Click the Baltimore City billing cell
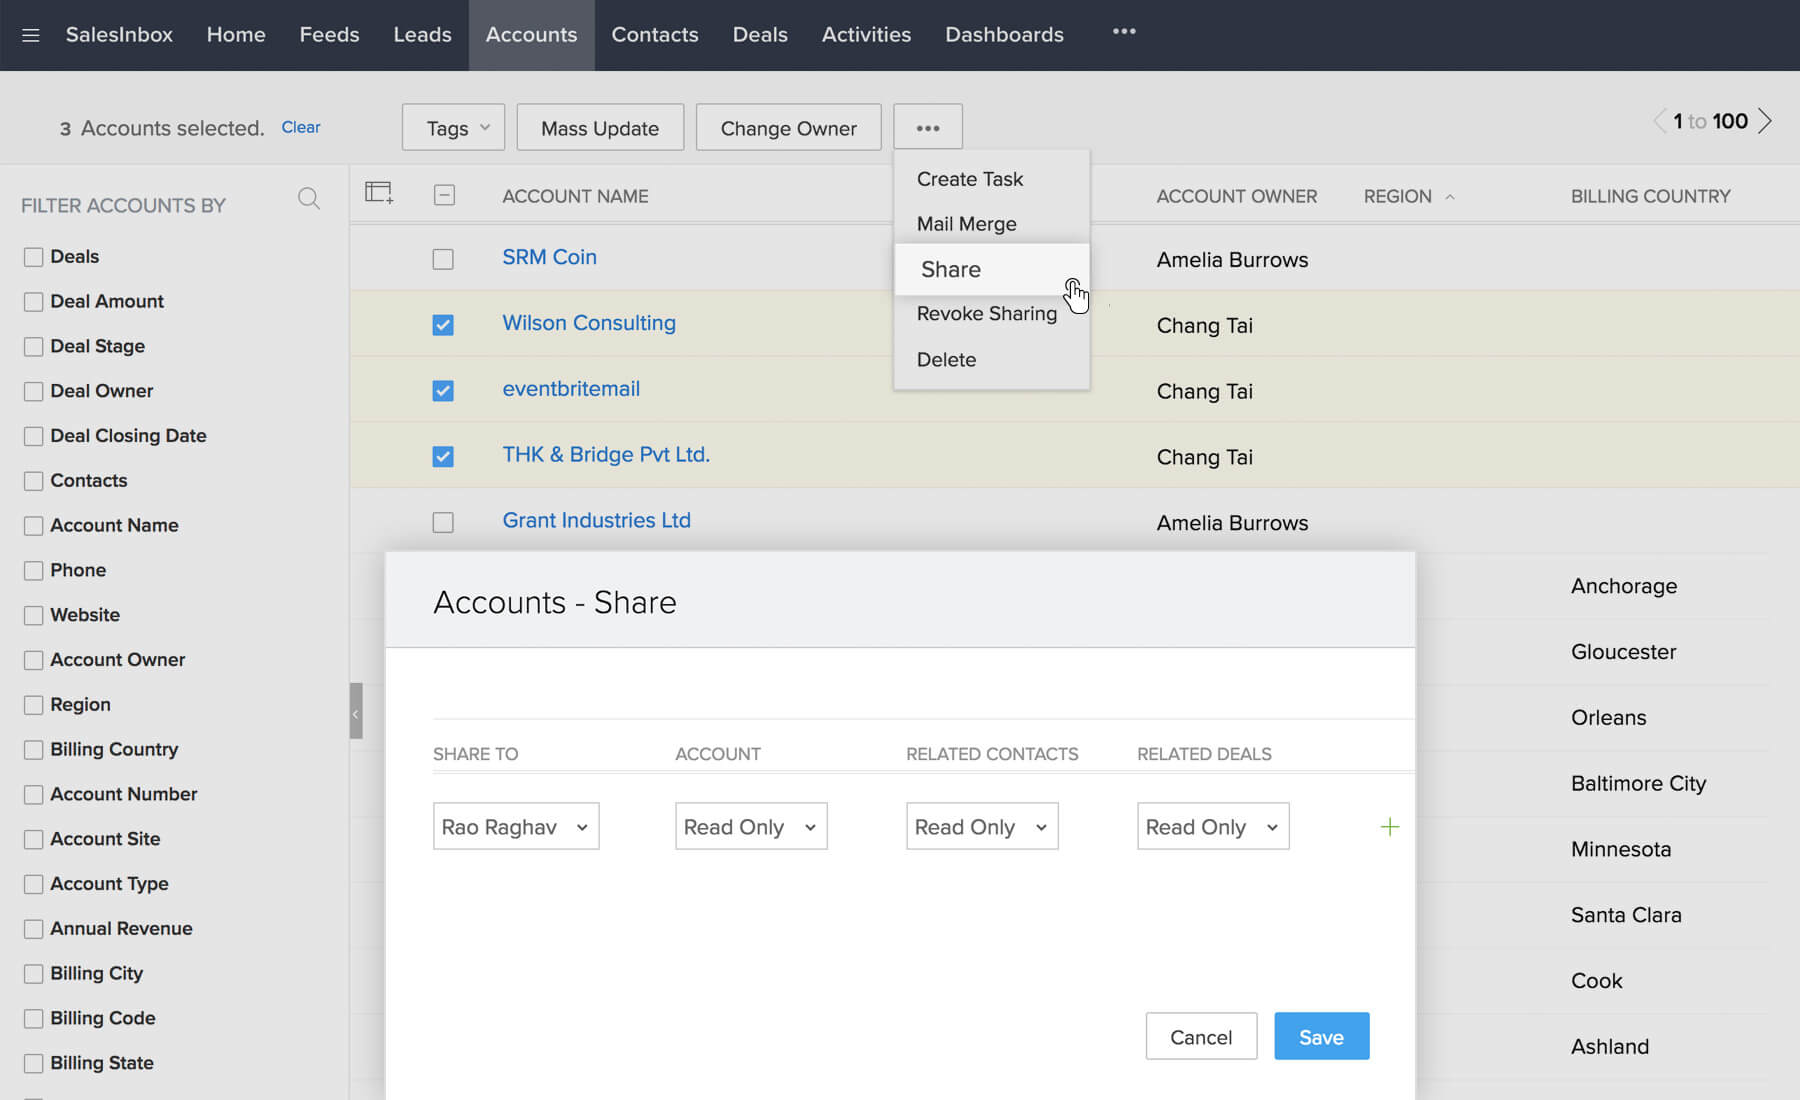This screenshot has width=1800, height=1100. pos(1638,784)
